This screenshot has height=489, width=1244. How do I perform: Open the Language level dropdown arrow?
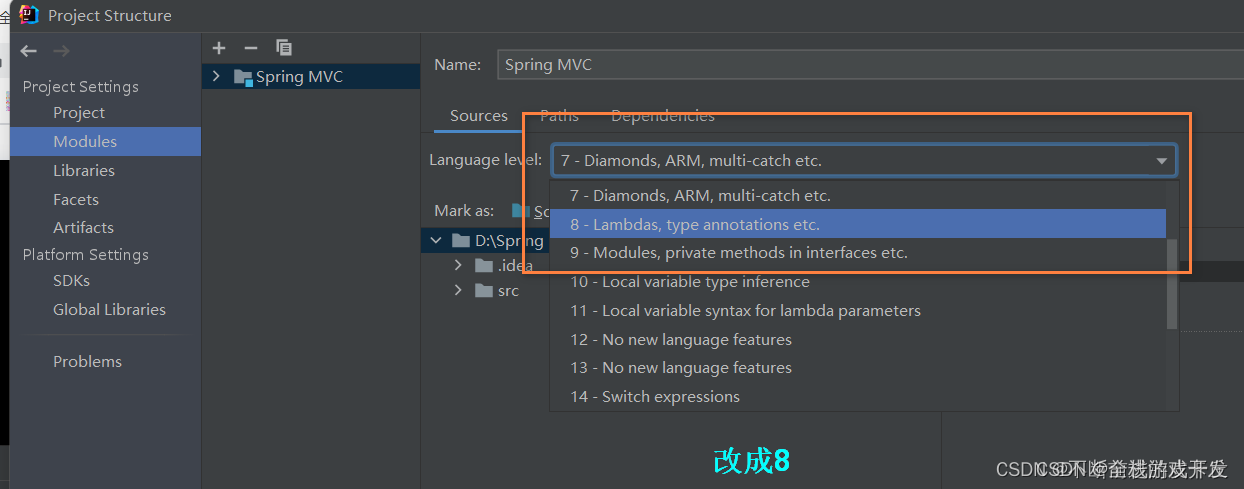point(1161,161)
